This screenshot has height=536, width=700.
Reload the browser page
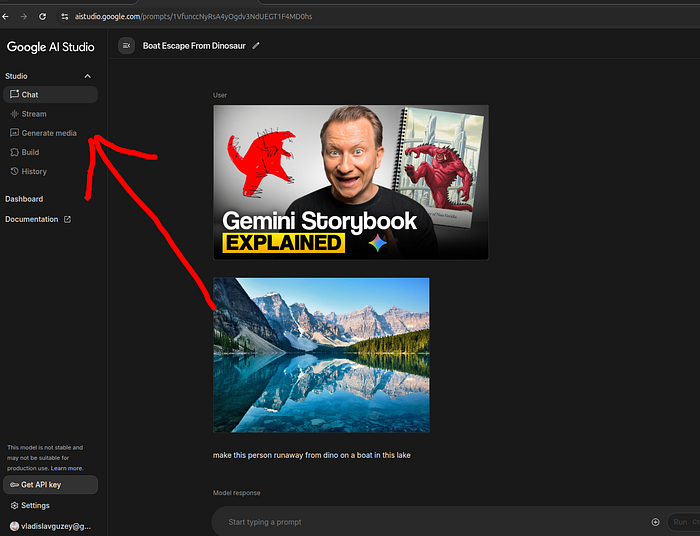[42, 17]
